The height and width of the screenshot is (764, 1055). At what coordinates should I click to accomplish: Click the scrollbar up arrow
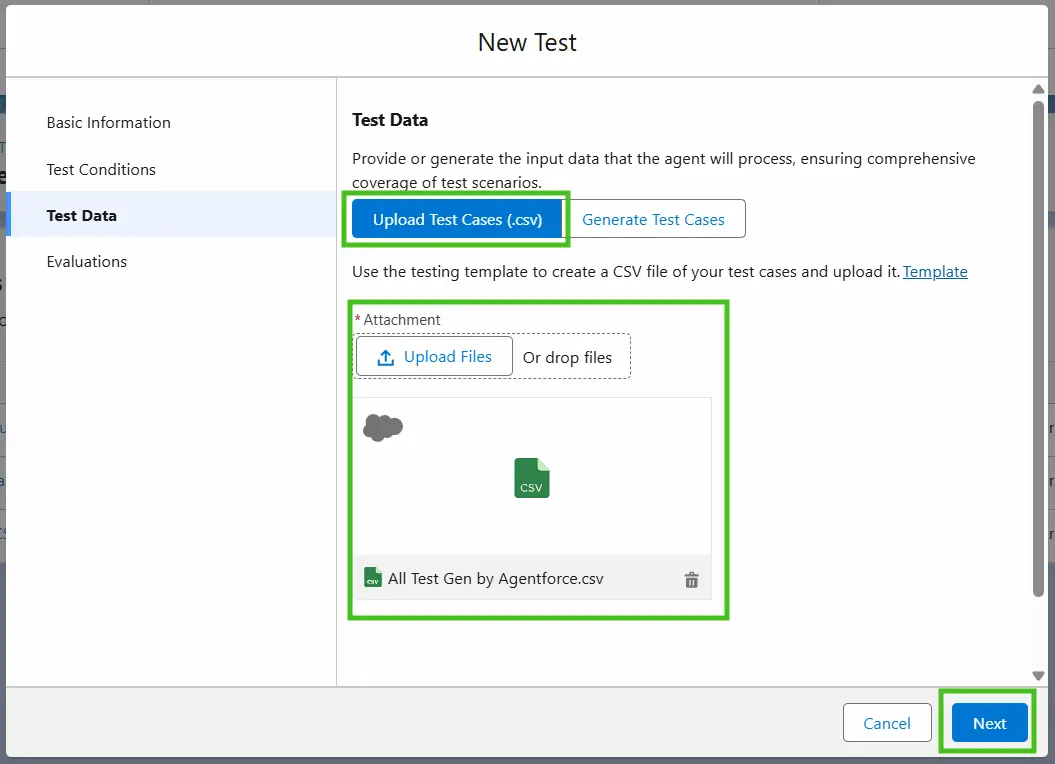[1039, 90]
